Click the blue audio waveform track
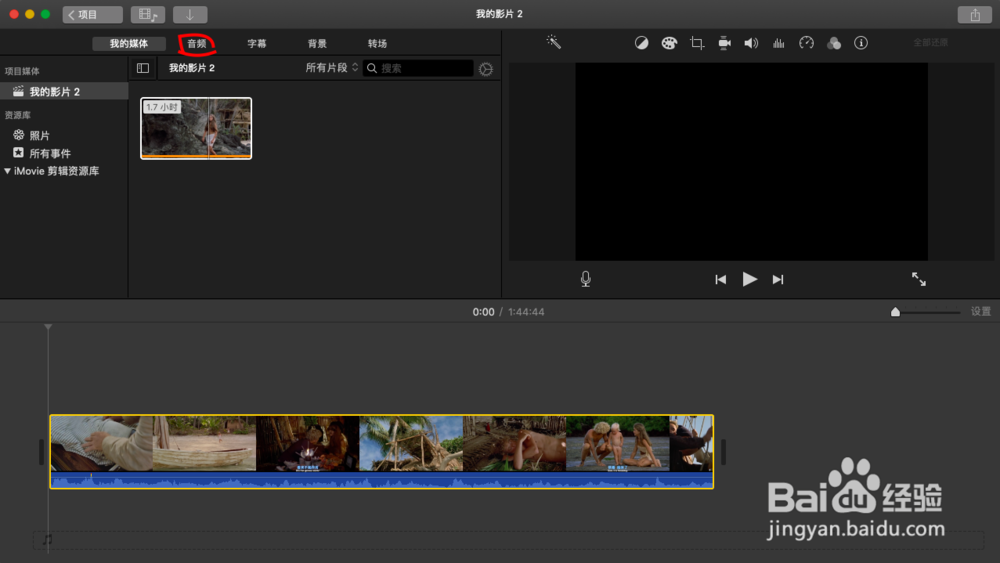1000x563 pixels. pos(381,481)
